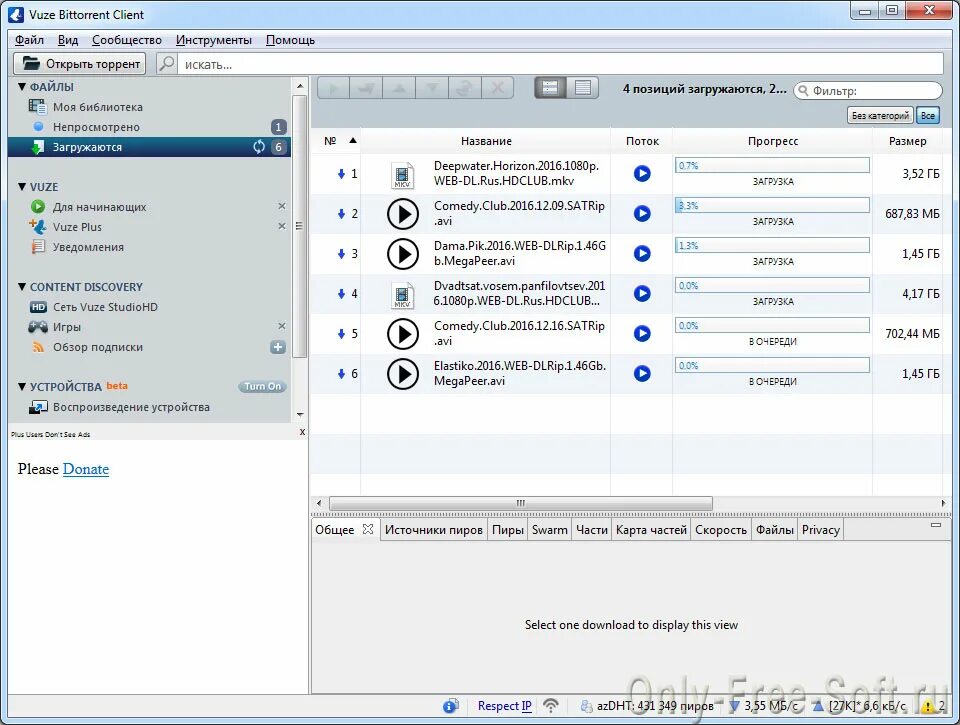Collapse the VUZE sidebar section
Screen dimensions: 960x725
22,187
